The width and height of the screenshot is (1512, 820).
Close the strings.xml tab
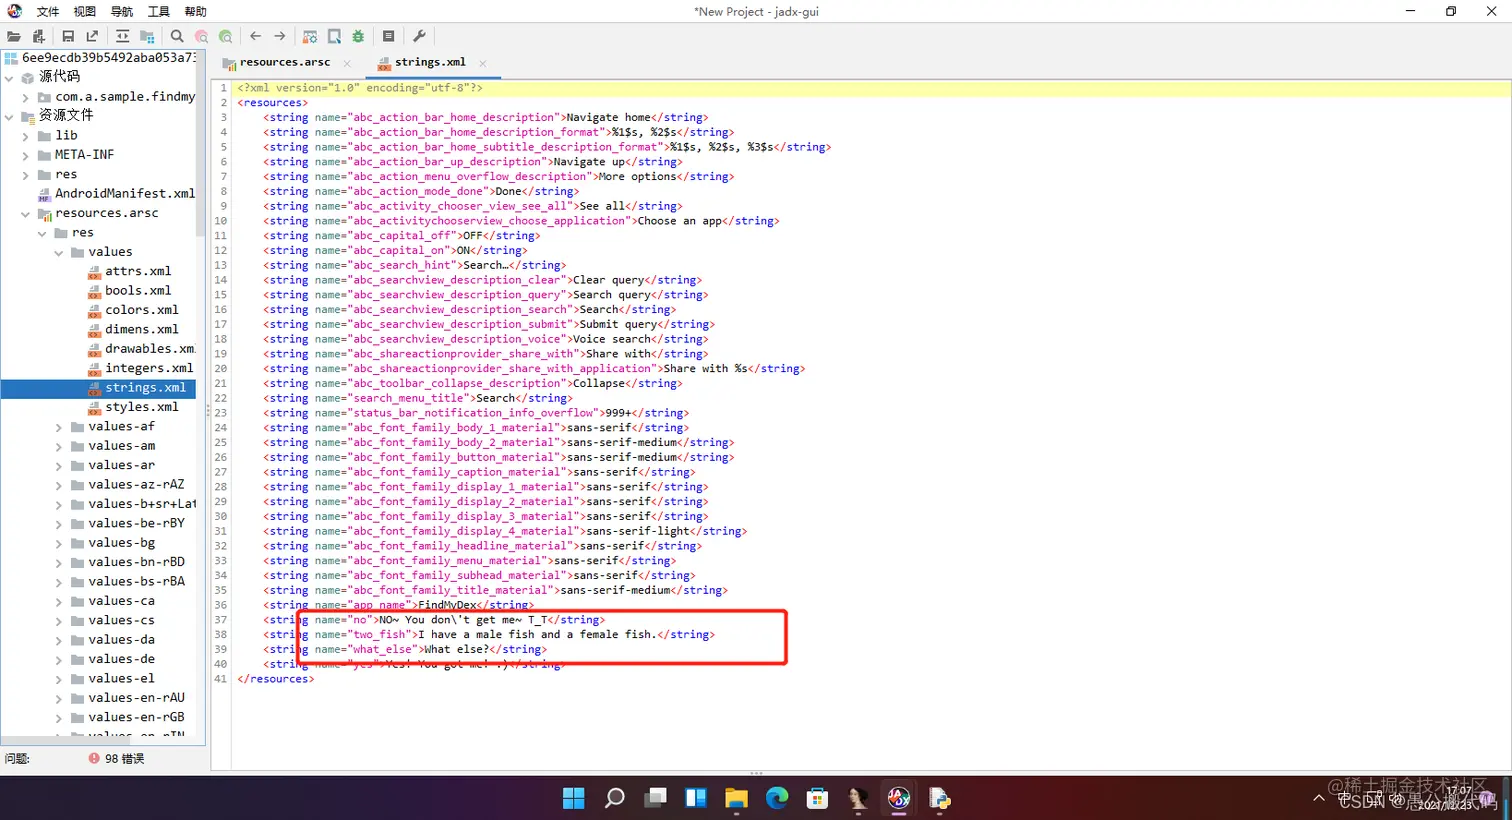pyautogui.click(x=483, y=63)
